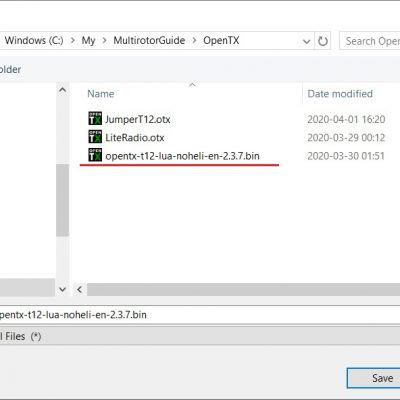
Task: Expand the chevron after Windows (C:)
Action: [x=72, y=41]
